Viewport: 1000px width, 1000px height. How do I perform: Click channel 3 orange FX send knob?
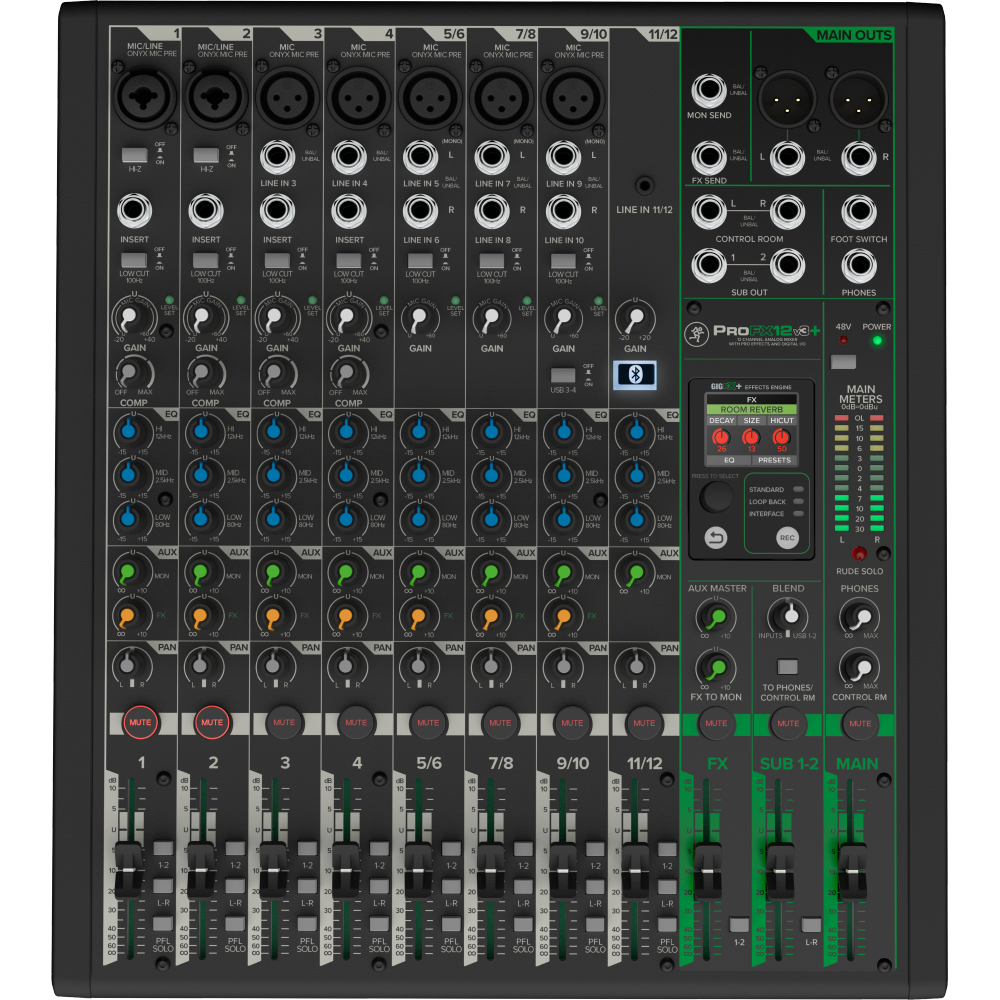pyautogui.click(x=273, y=617)
